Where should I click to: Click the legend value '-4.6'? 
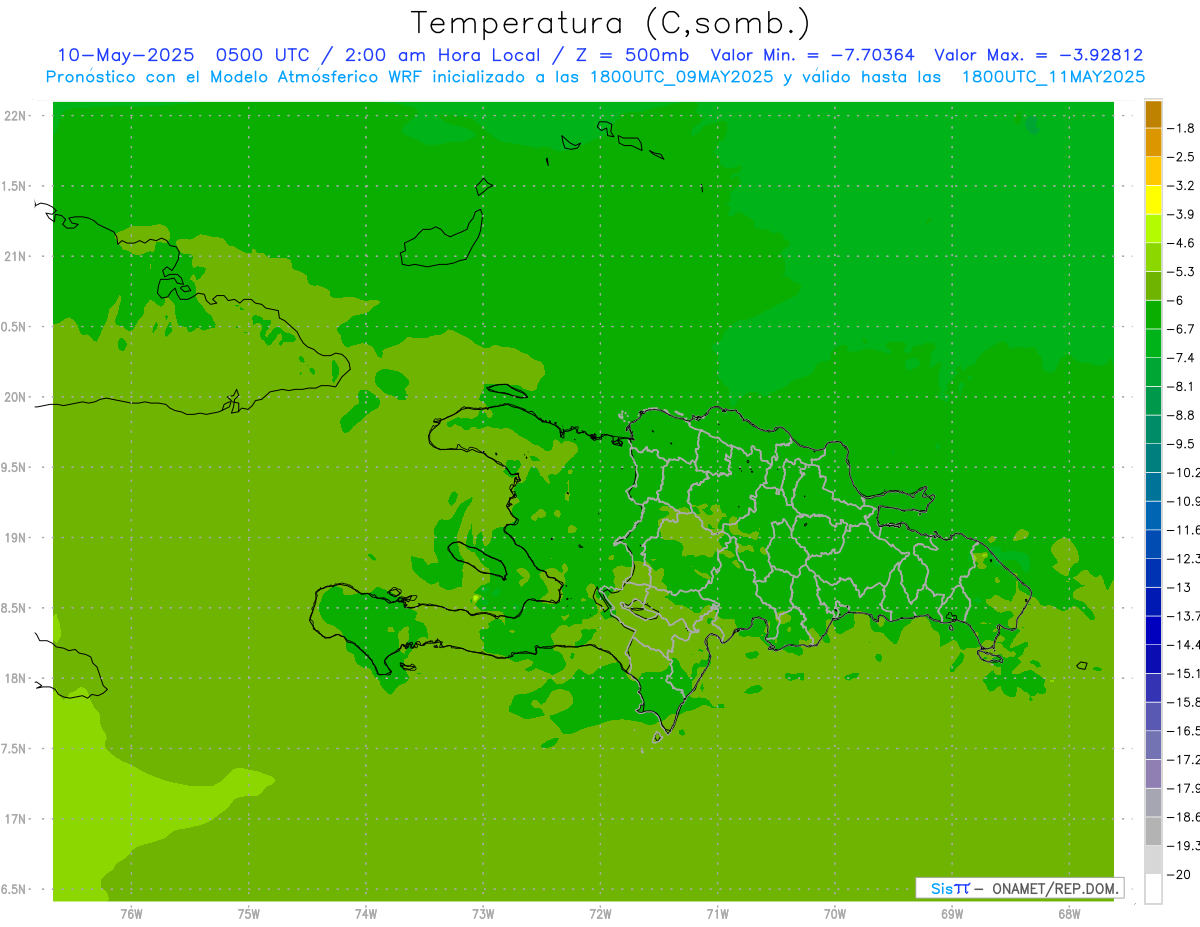1181,243
